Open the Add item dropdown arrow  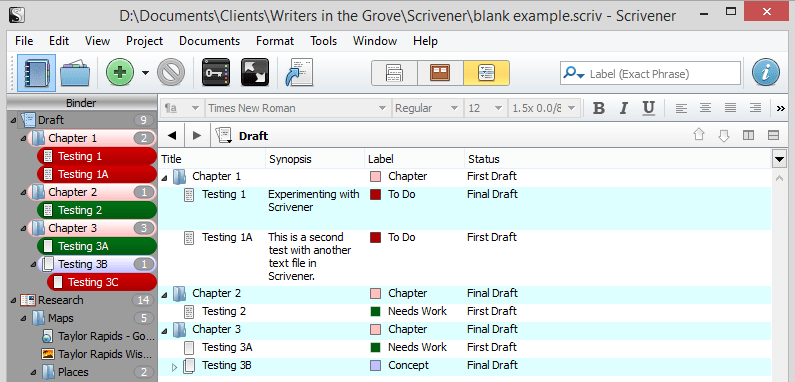[146, 74]
